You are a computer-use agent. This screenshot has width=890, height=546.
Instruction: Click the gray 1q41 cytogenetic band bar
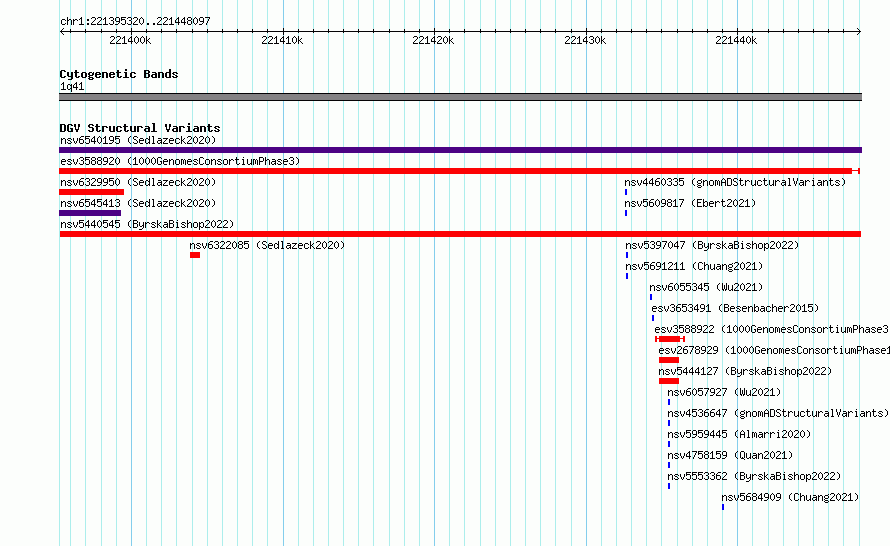pos(460,97)
